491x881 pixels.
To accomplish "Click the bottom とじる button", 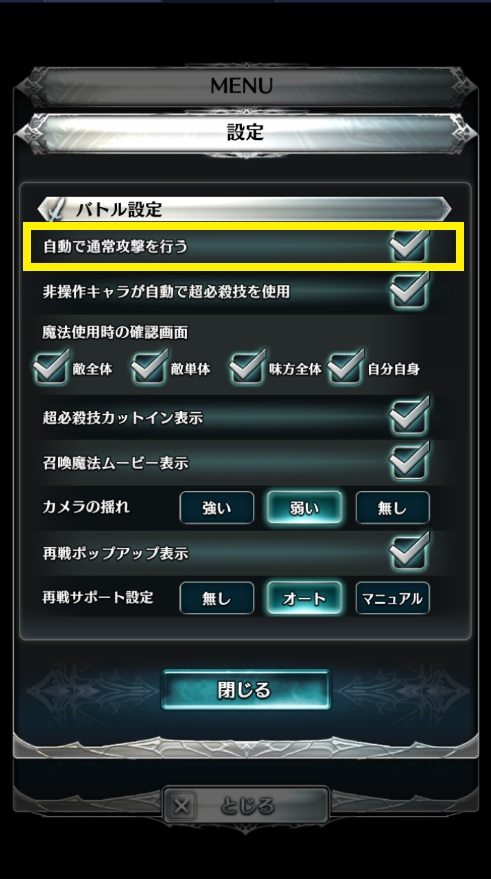I will (246, 806).
